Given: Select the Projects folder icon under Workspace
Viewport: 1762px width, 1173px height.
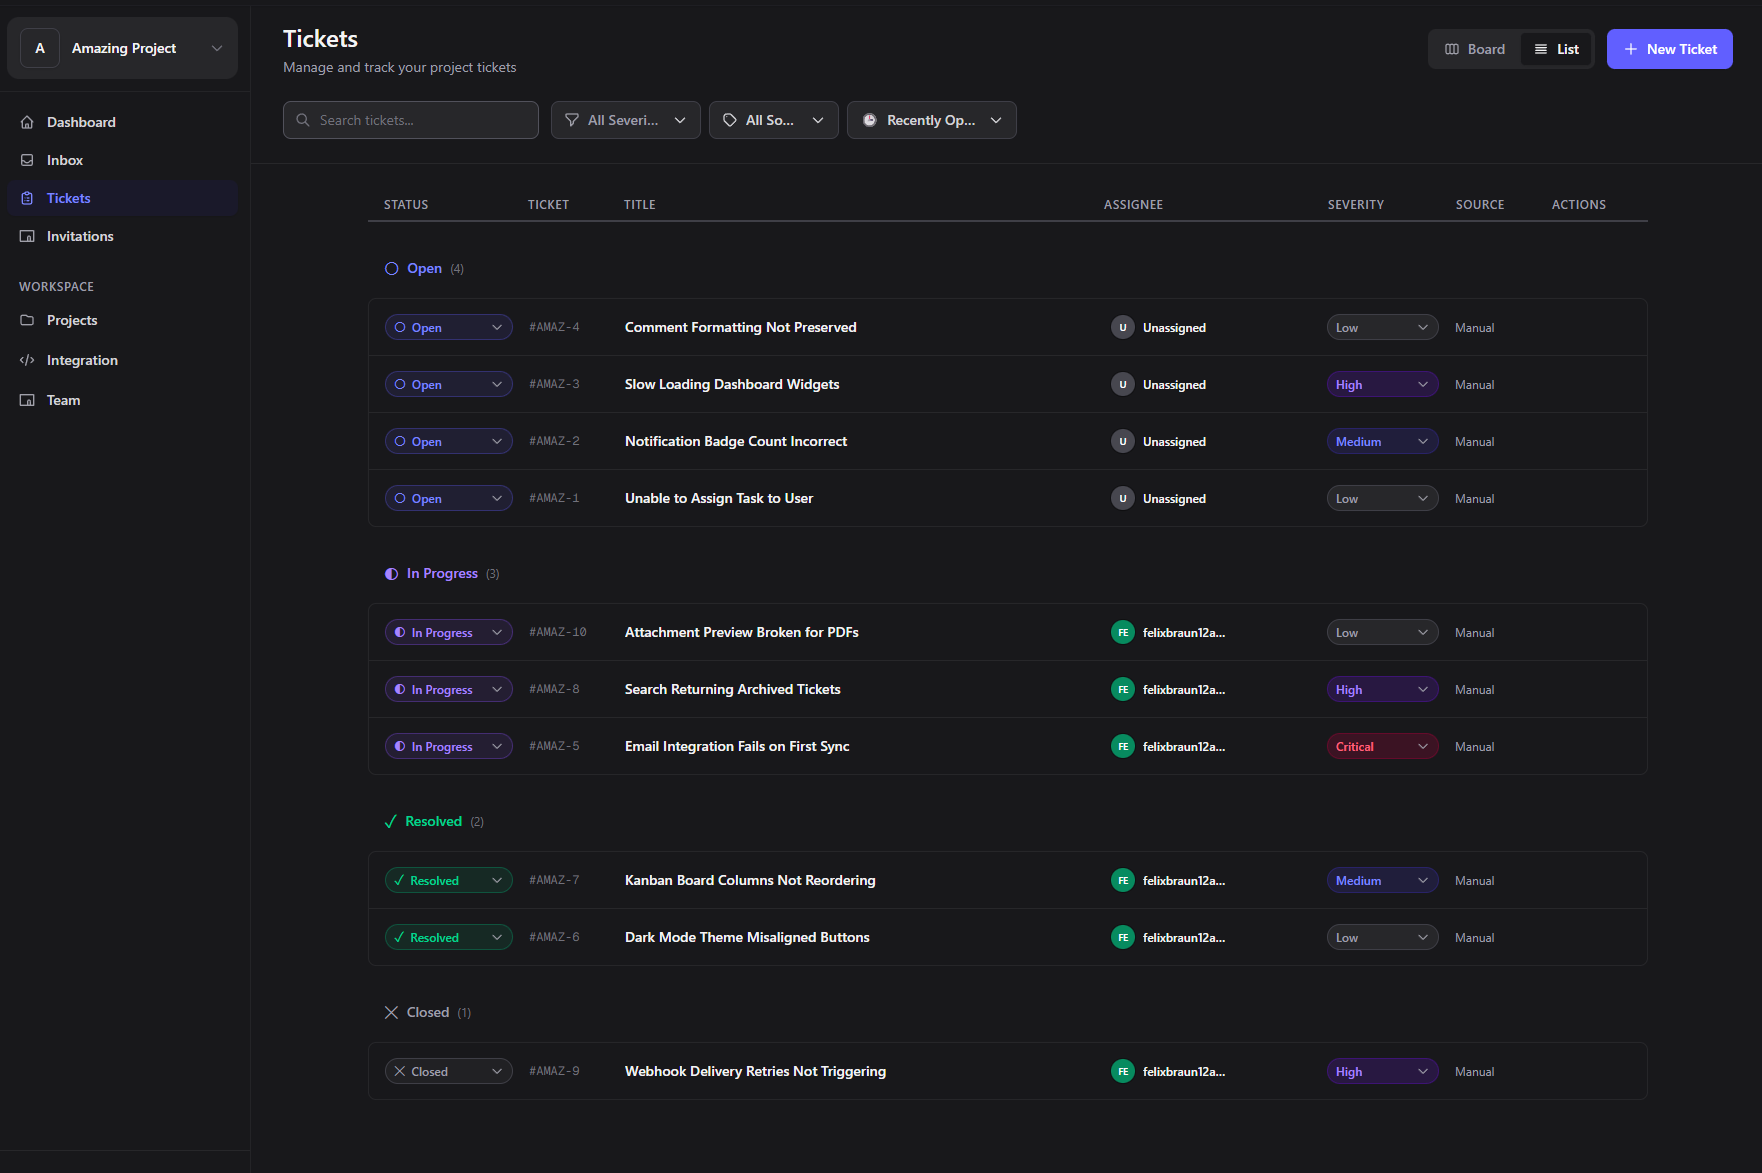Looking at the screenshot, I should [x=27, y=320].
